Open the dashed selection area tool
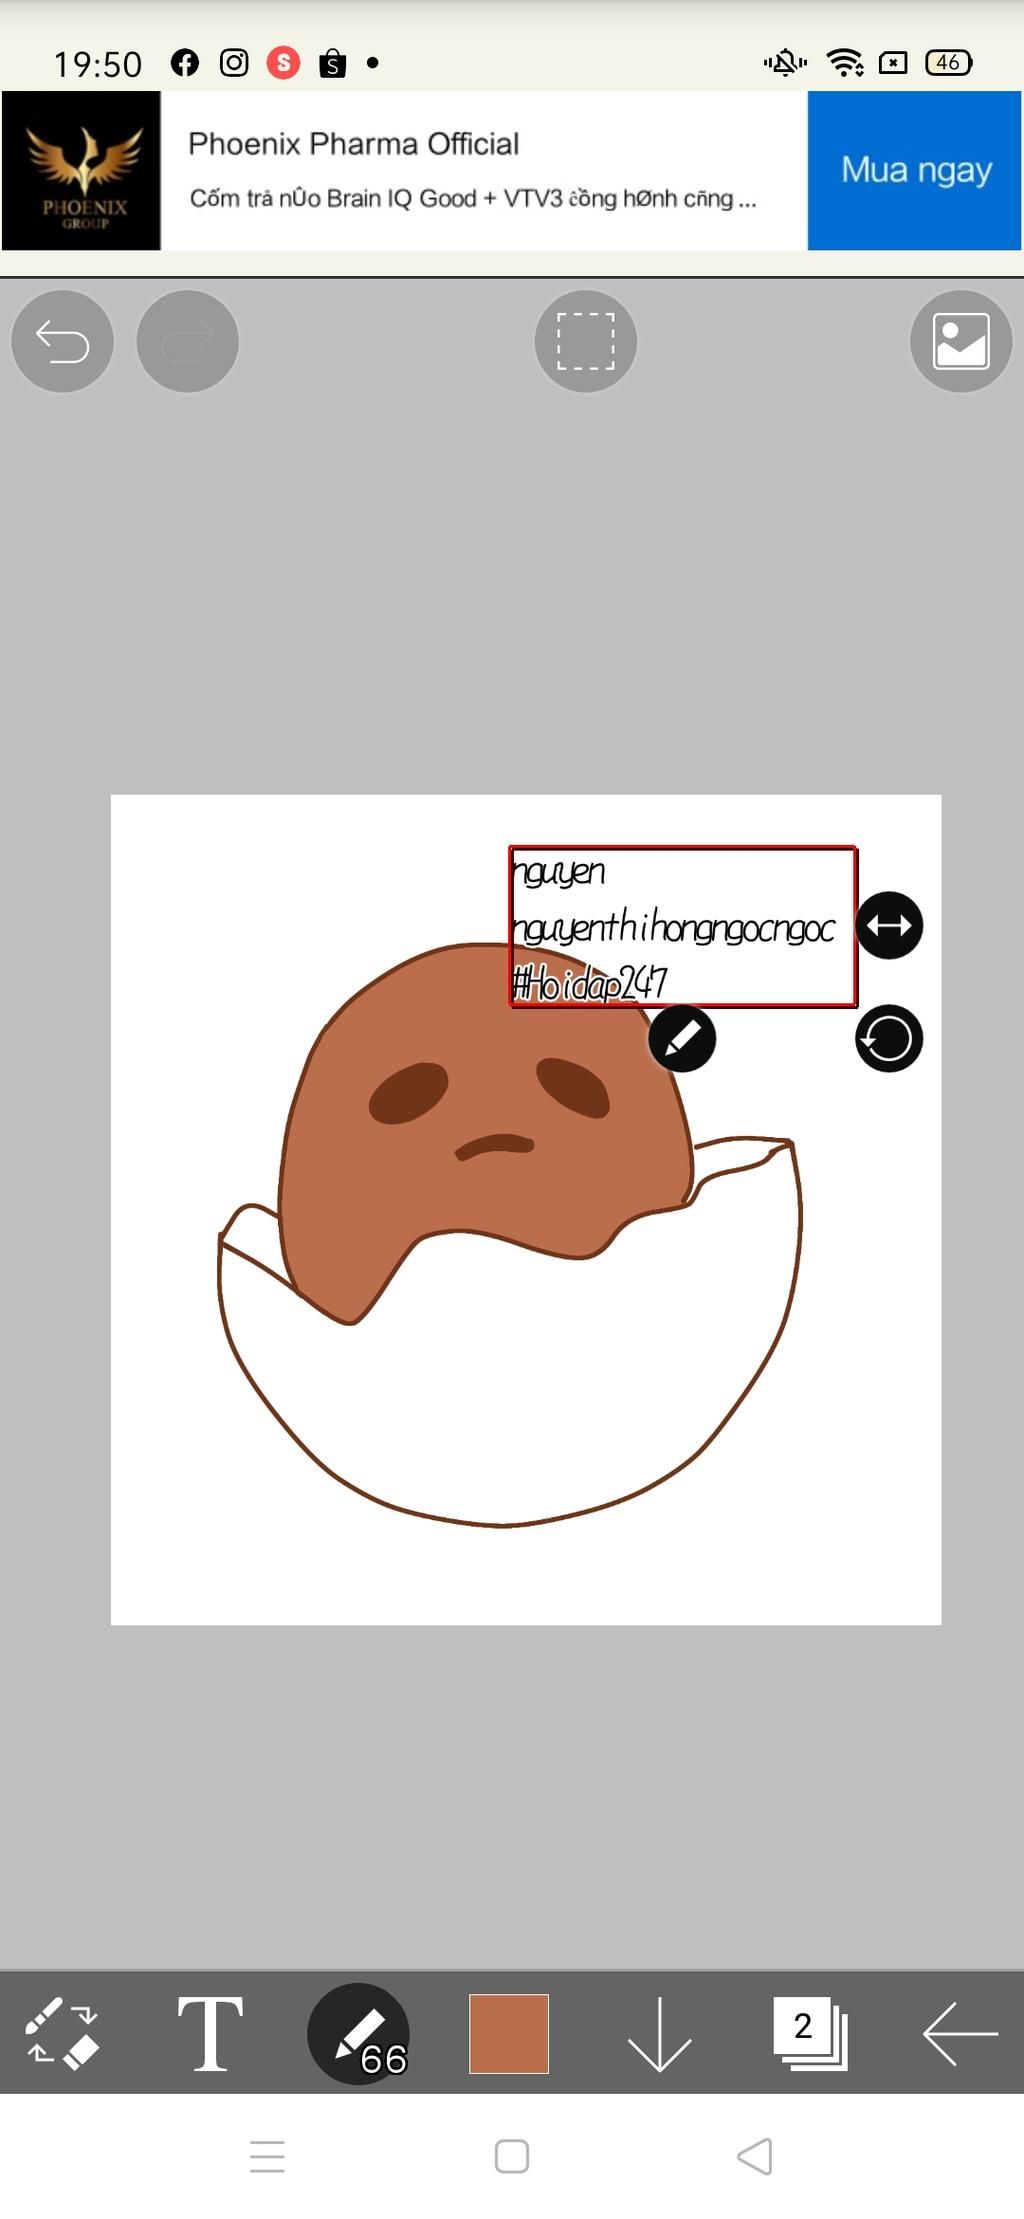1024x2219 pixels. click(x=586, y=341)
